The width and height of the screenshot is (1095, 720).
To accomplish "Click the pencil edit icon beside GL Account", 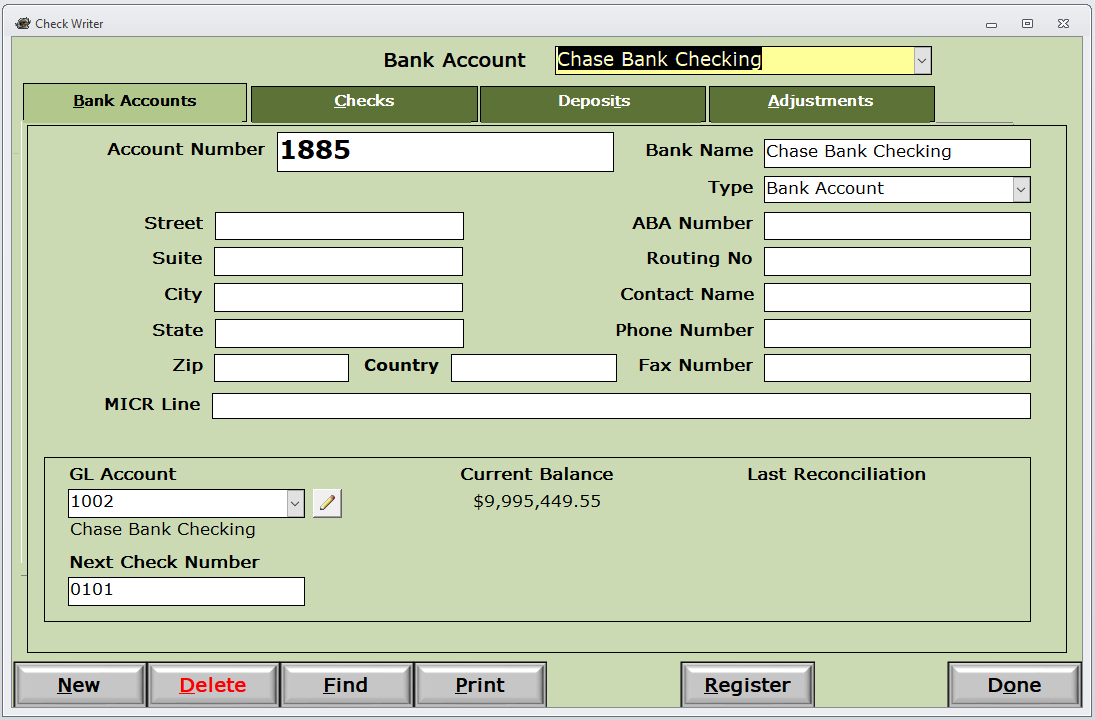I will tap(327, 503).
